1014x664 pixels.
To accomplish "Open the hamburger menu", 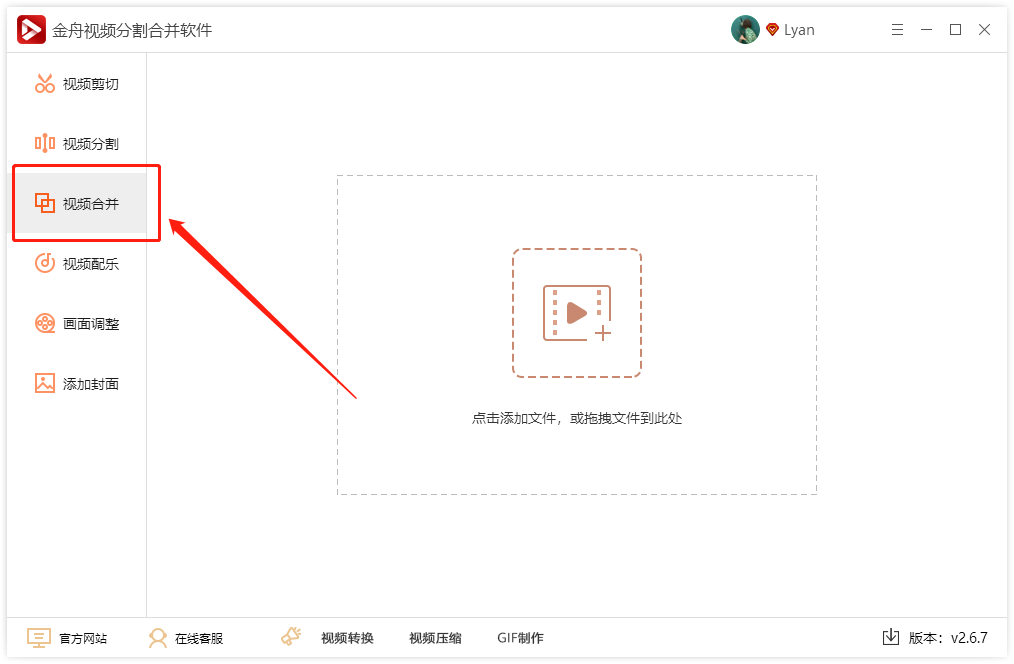I will pos(897,29).
